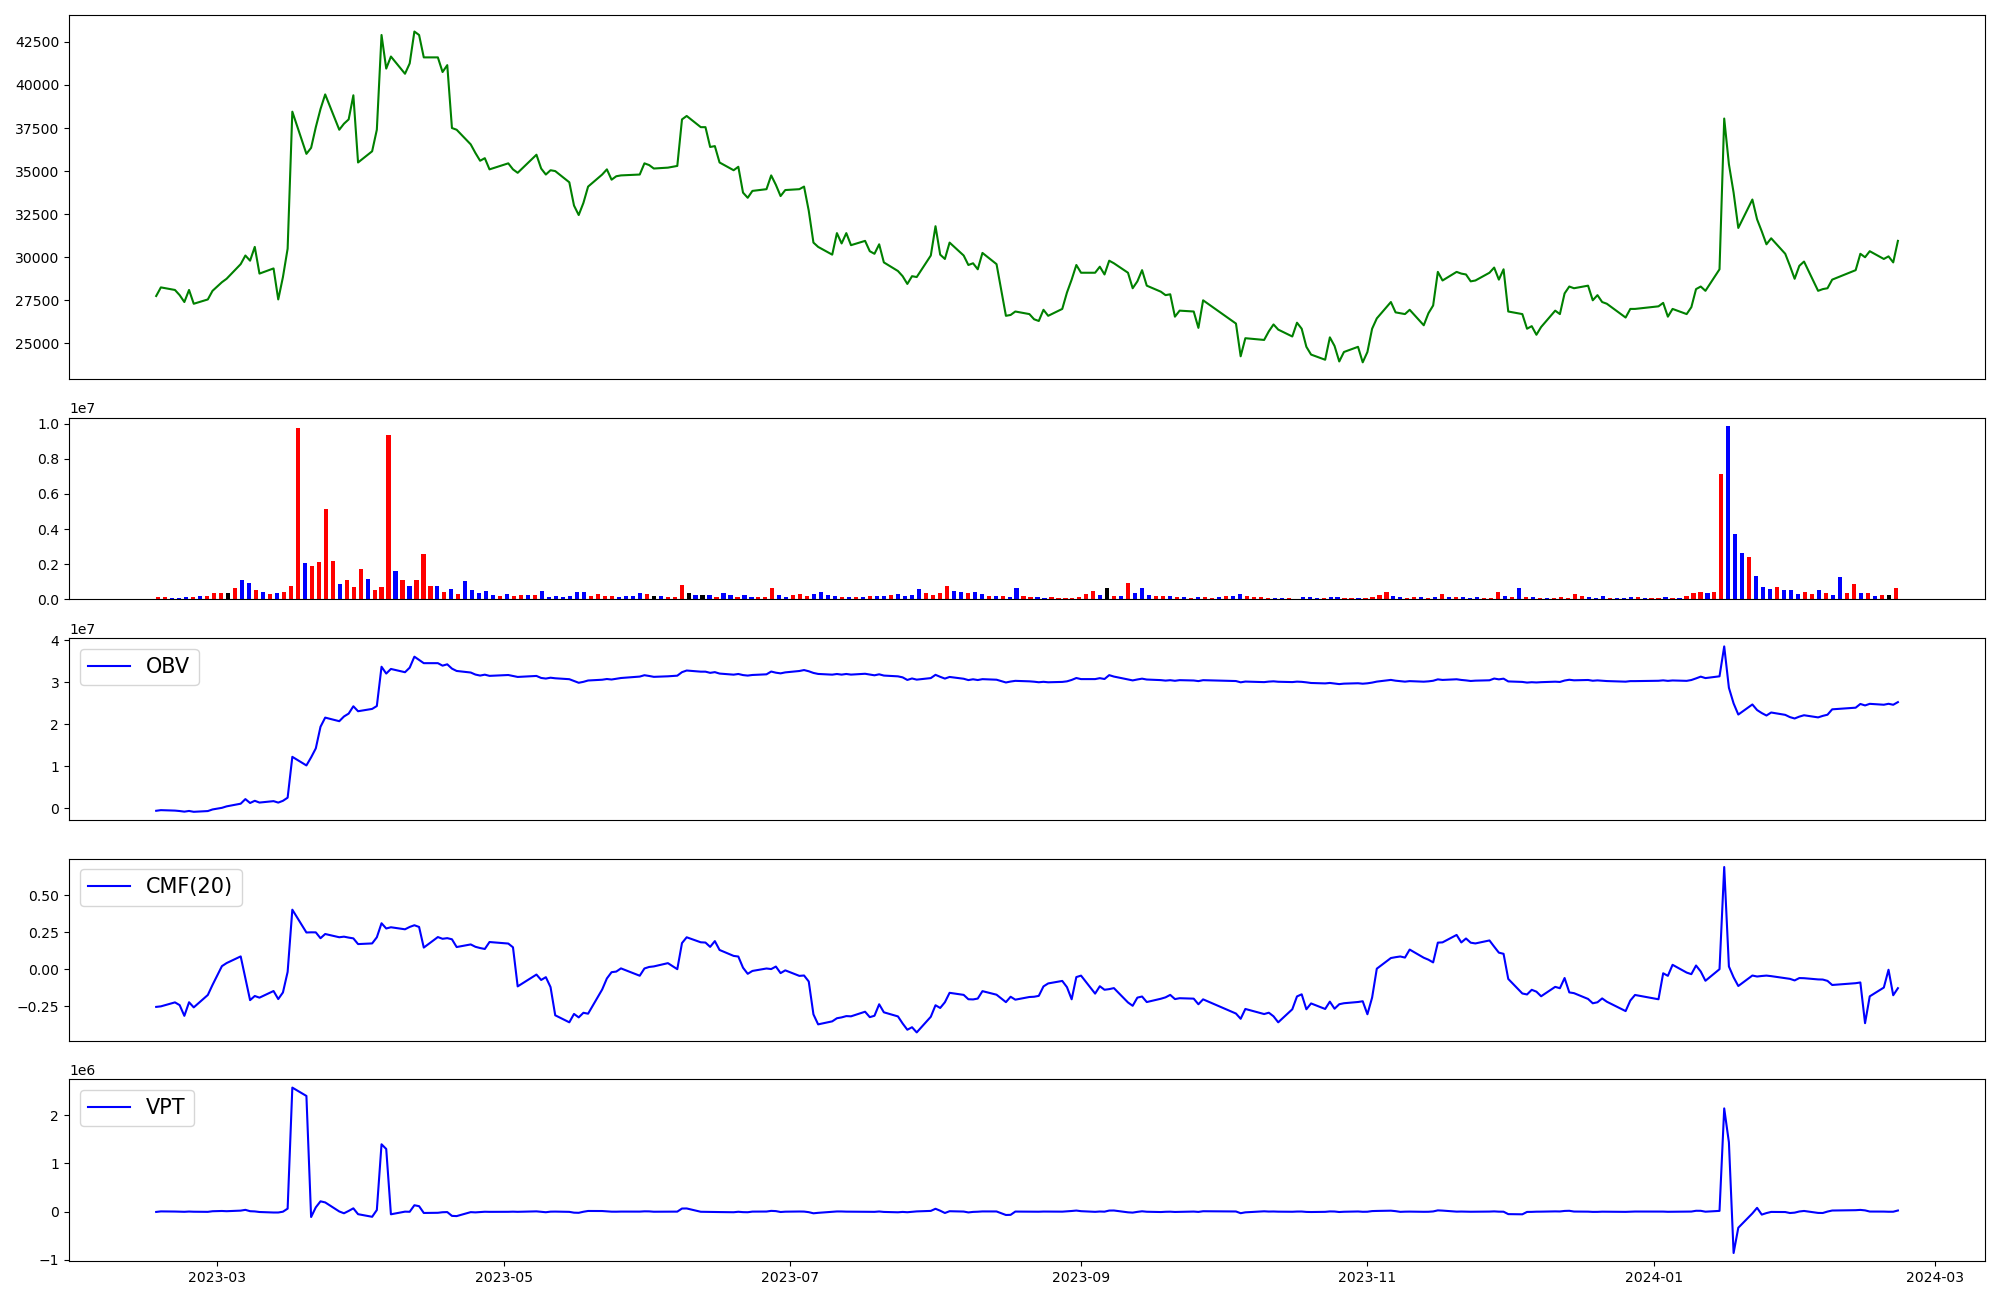
Task: Click the tallest red volume bar
Action: pyautogui.click(x=298, y=512)
